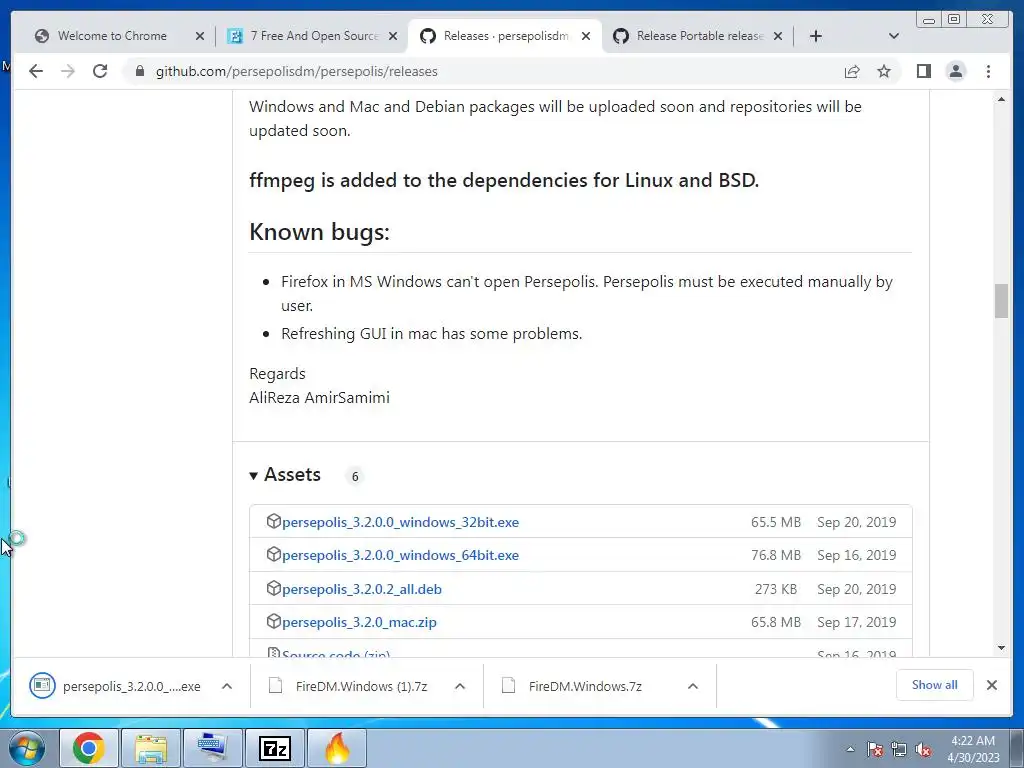
Task: Open the flame icon app in taskbar
Action: tap(337, 748)
